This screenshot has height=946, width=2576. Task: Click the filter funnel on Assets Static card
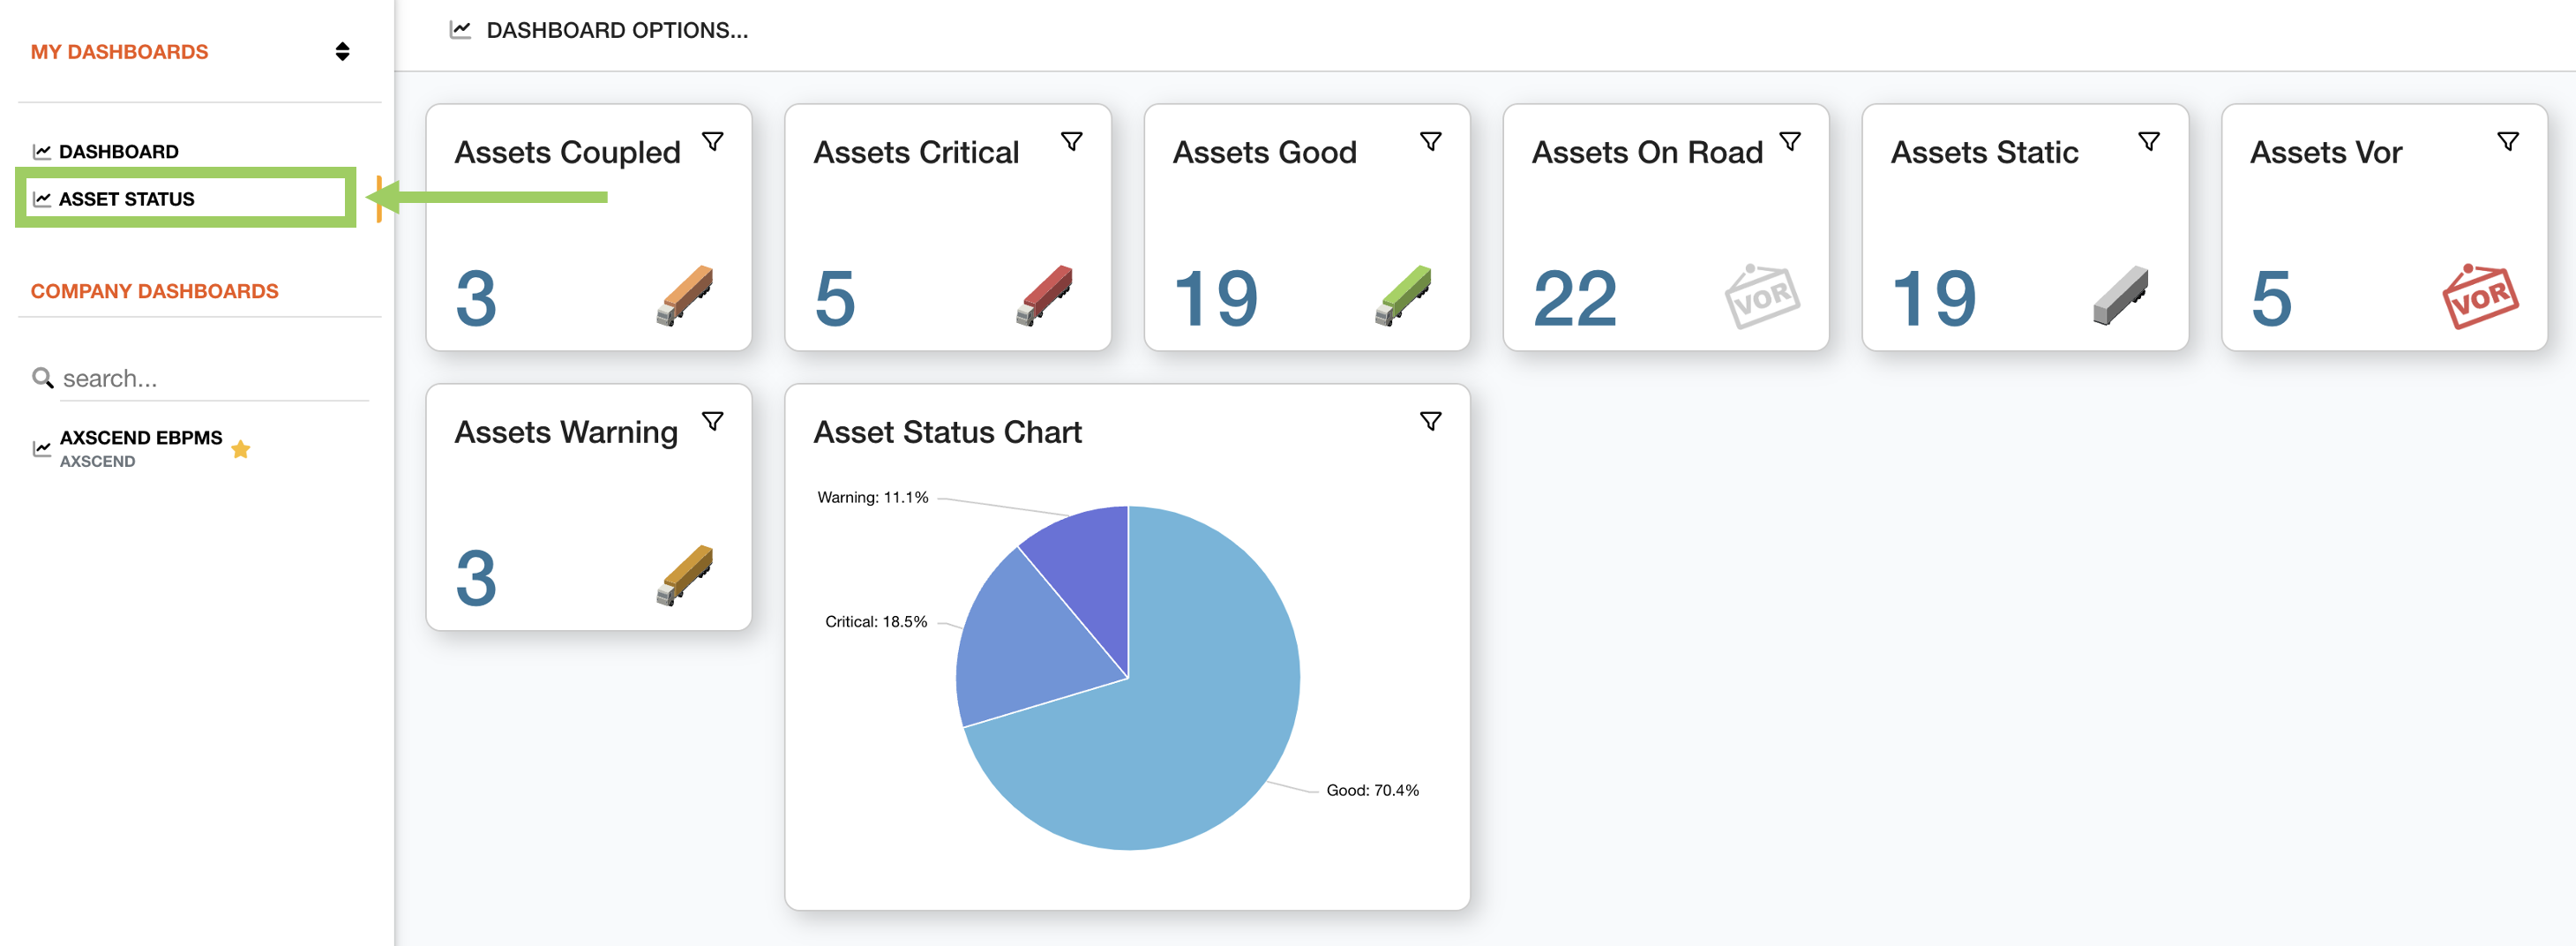[x=2149, y=143]
